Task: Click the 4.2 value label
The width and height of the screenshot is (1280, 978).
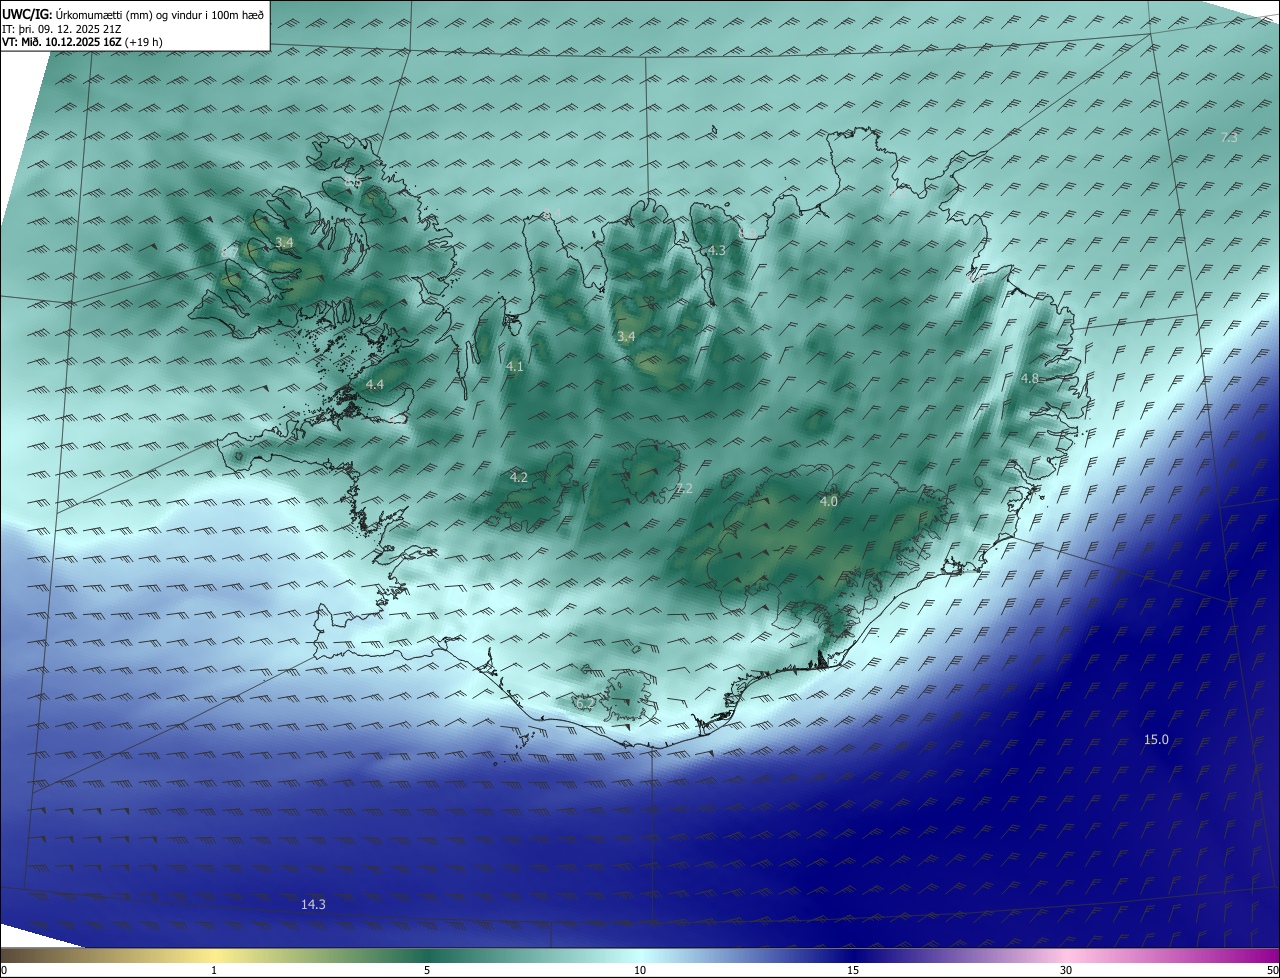Action: point(518,477)
